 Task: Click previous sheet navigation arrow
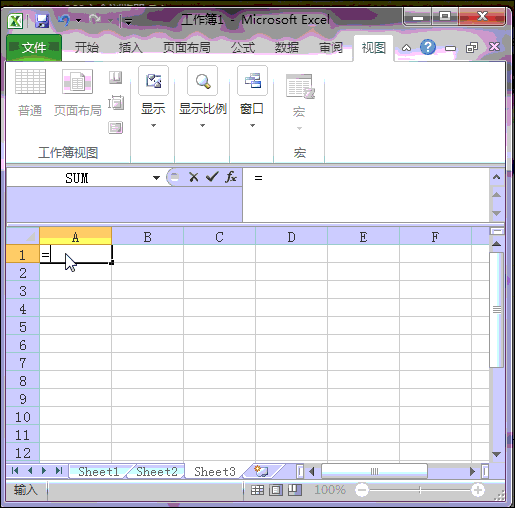(30, 470)
